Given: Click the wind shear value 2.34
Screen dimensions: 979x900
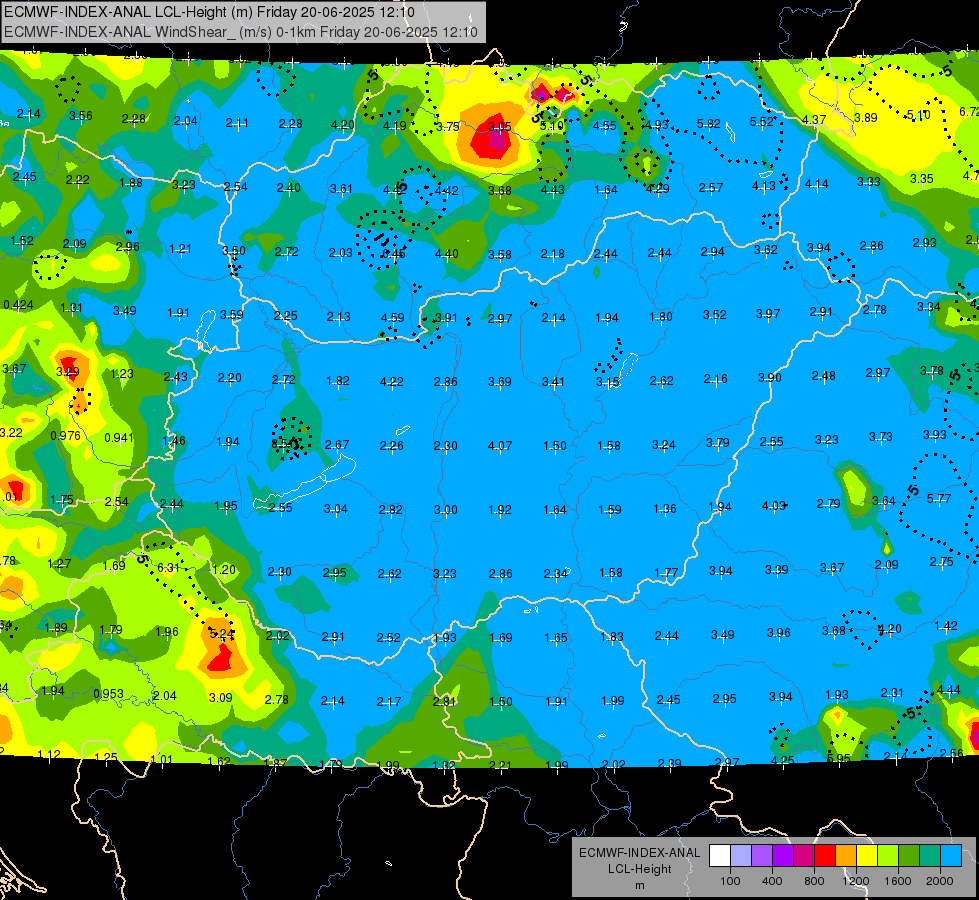Looking at the screenshot, I should pyautogui.click(x=555, y=574).
